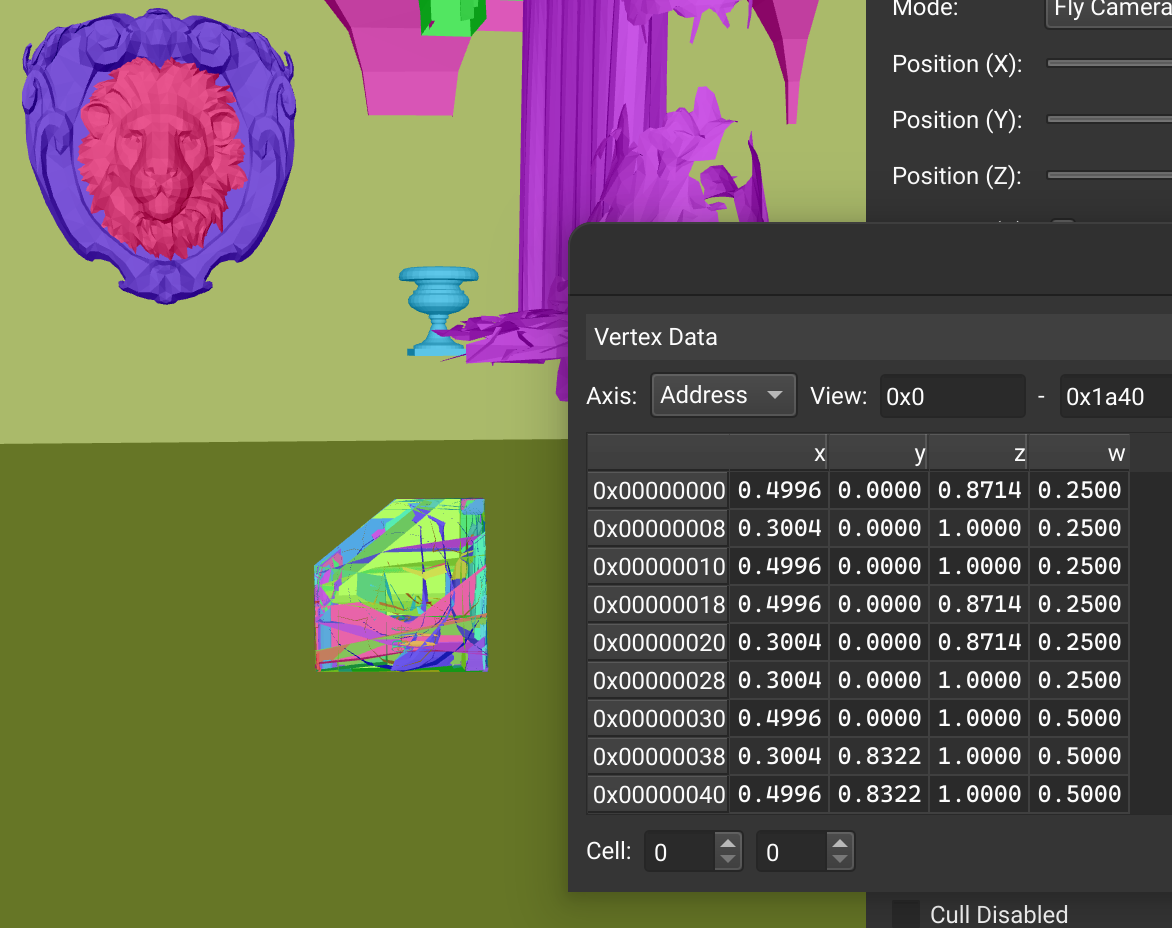Adjust the Position (Y) slider

[1109, 120]
